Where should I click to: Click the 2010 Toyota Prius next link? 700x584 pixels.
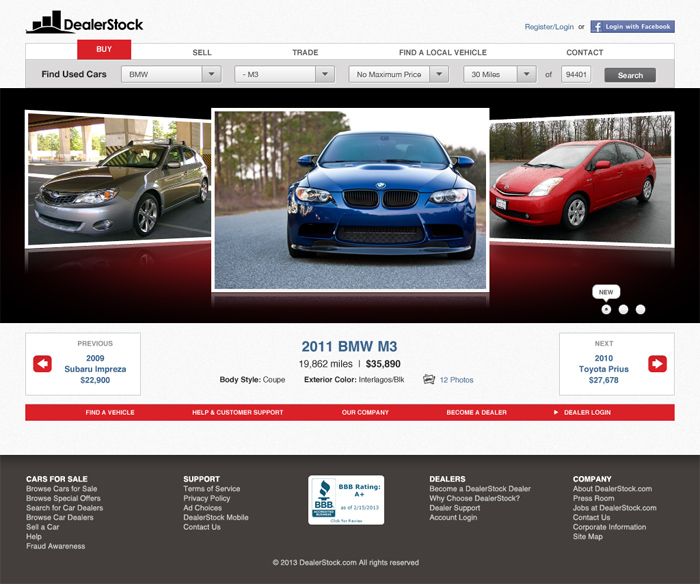(604, 369)
